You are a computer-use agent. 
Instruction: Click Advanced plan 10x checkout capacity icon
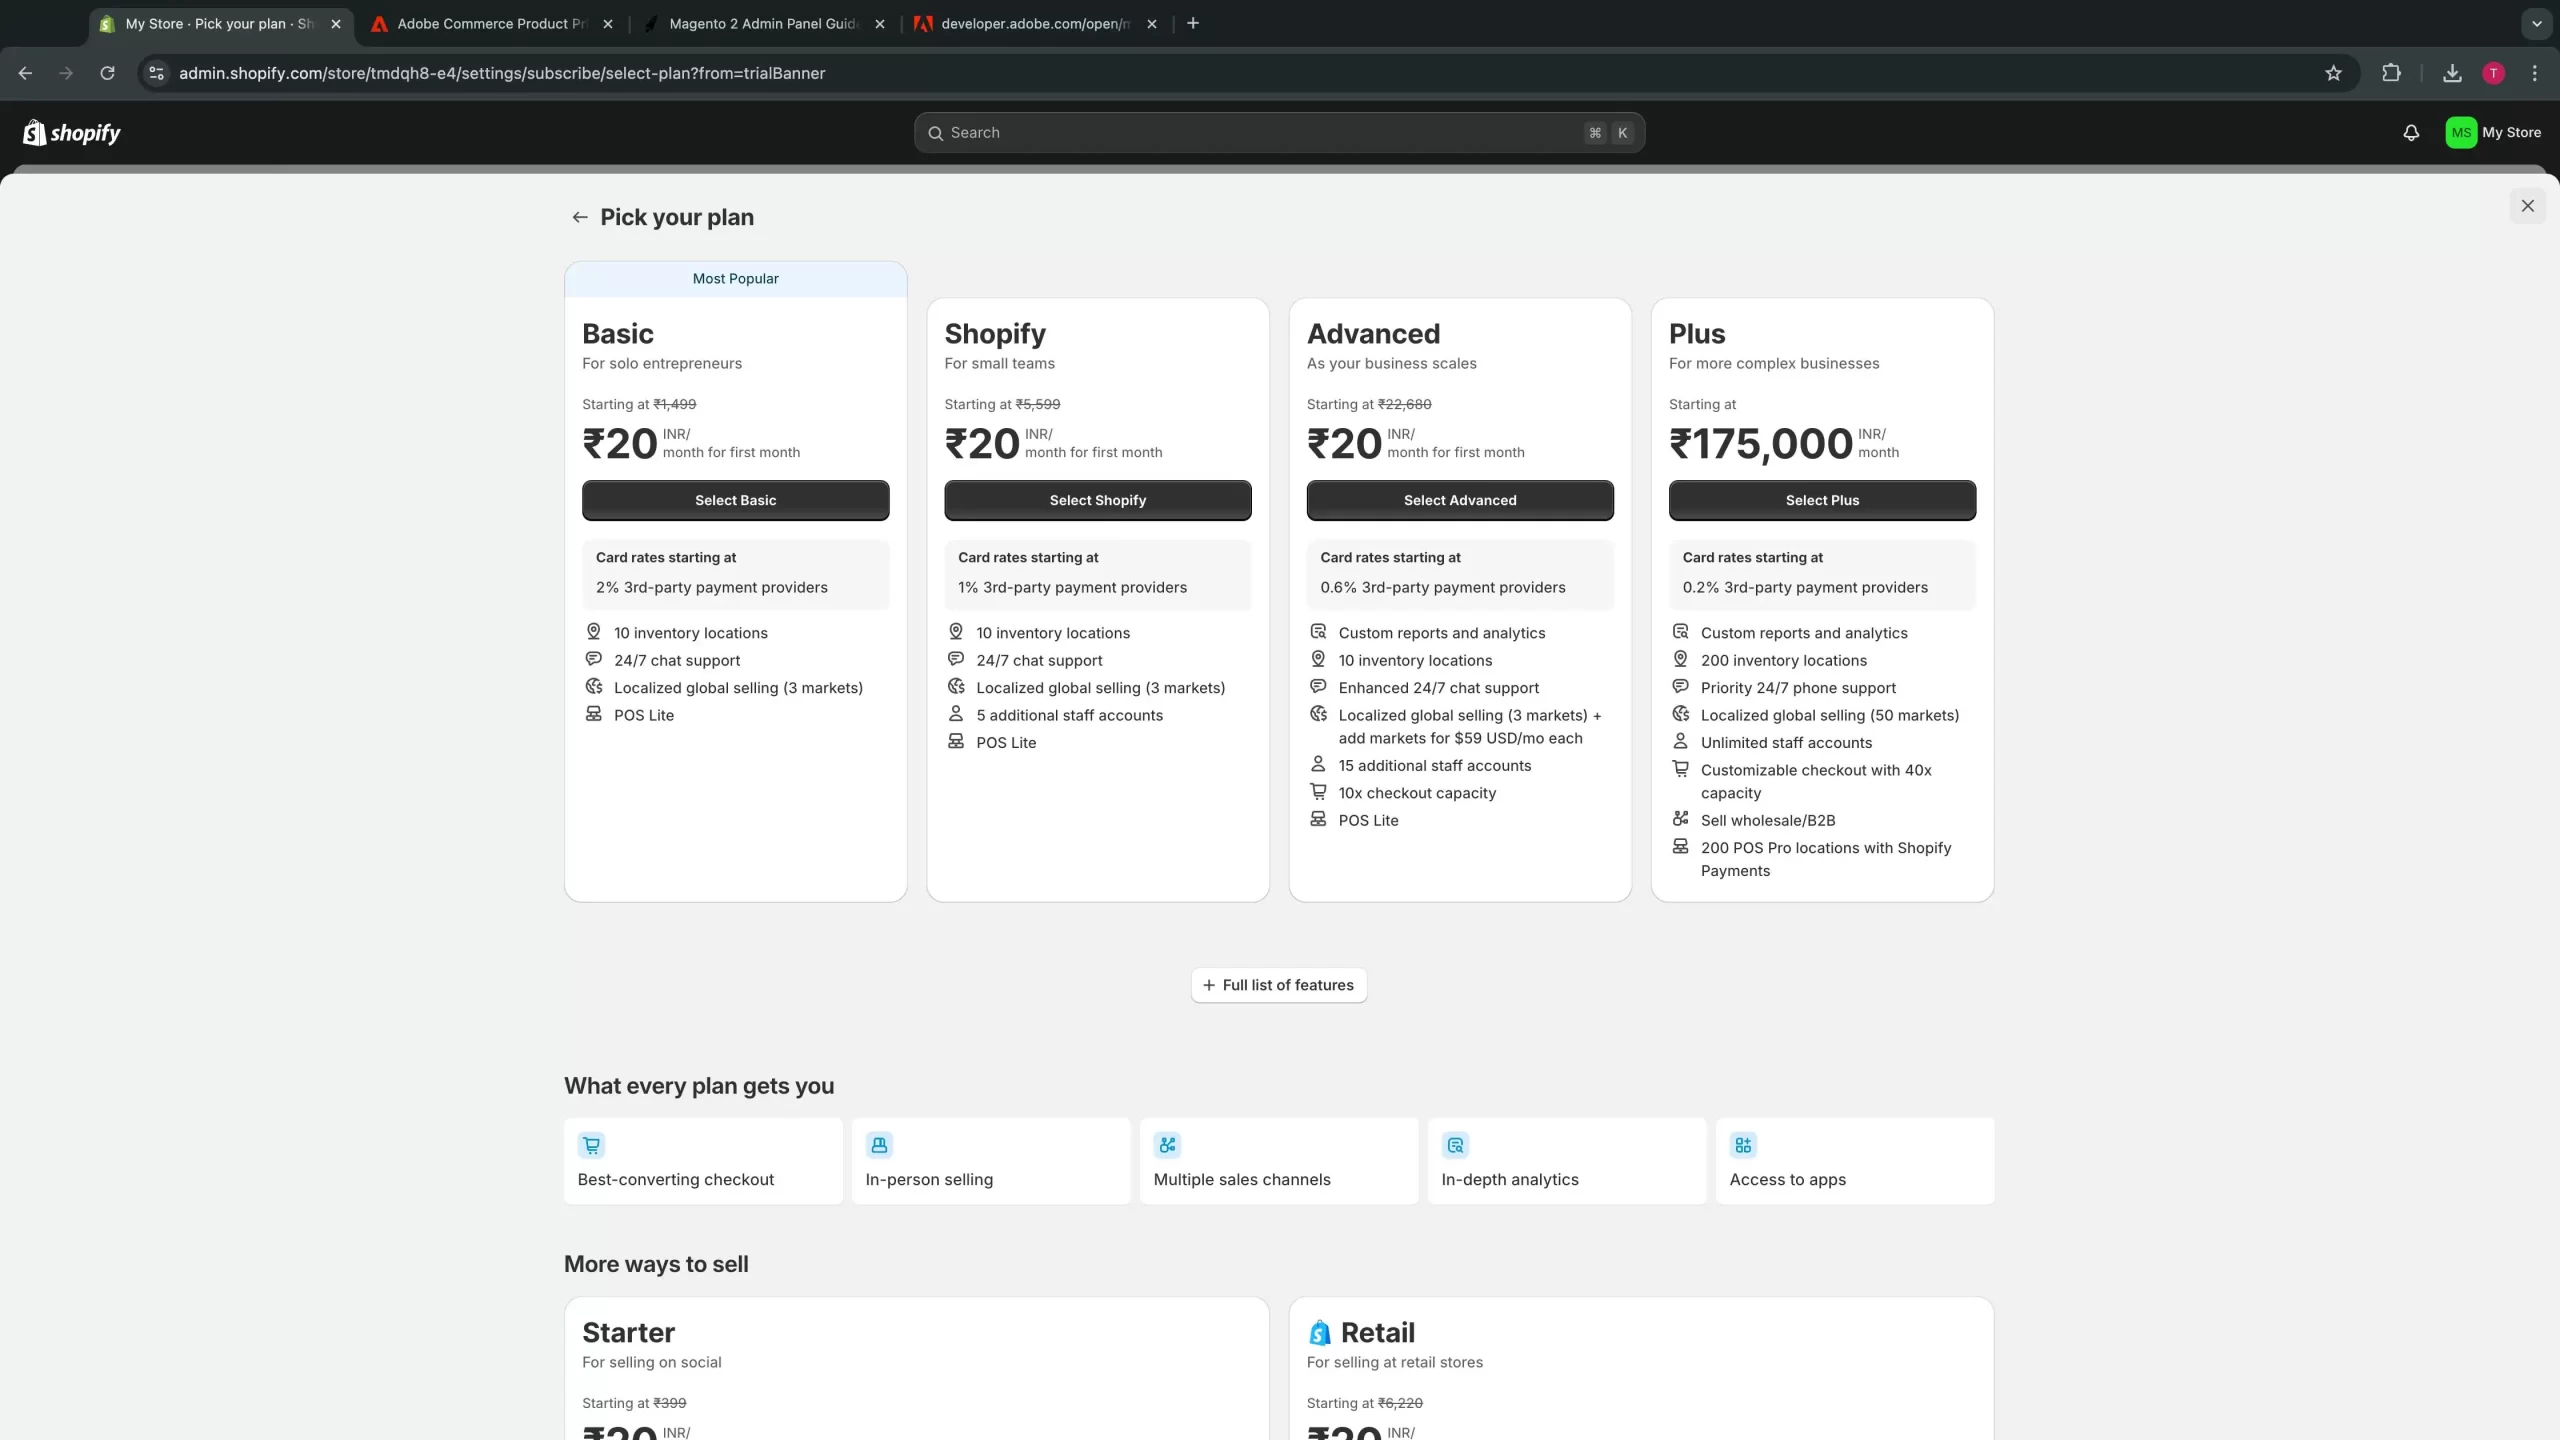coord(1318,792)
